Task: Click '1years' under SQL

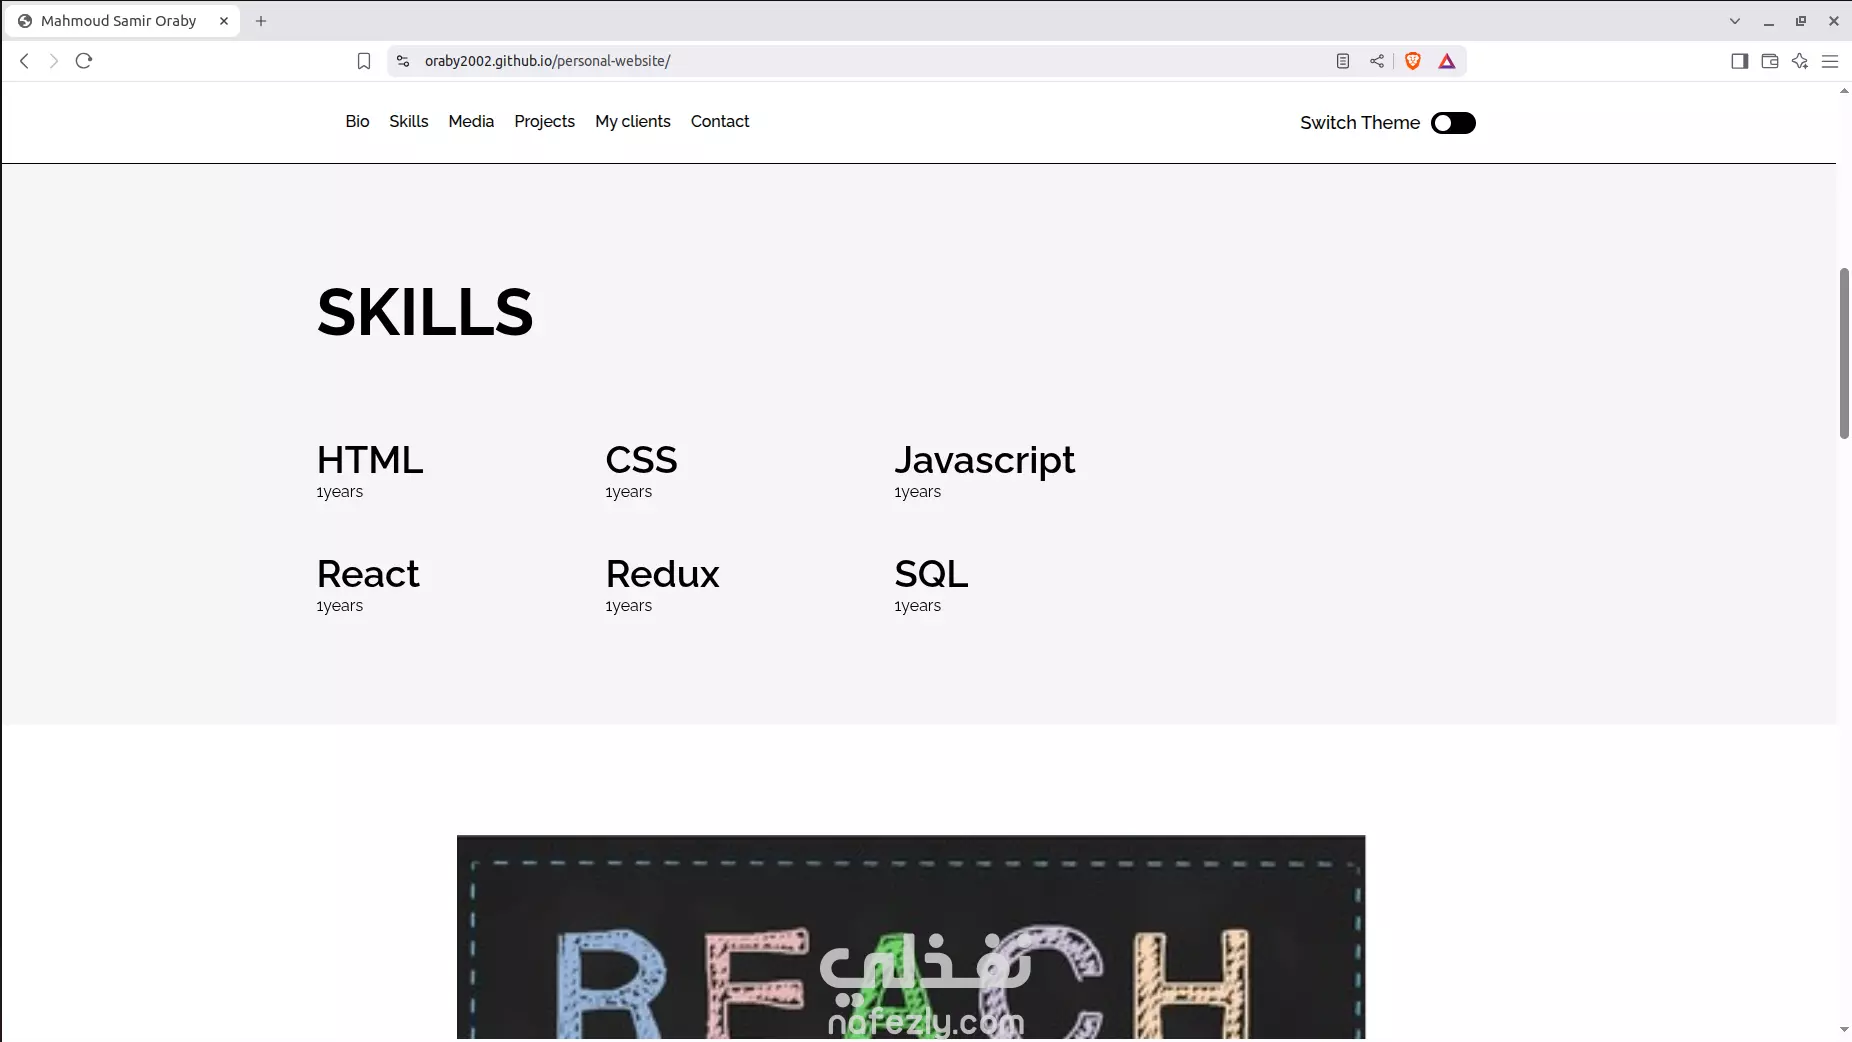Action: (917, 606)
